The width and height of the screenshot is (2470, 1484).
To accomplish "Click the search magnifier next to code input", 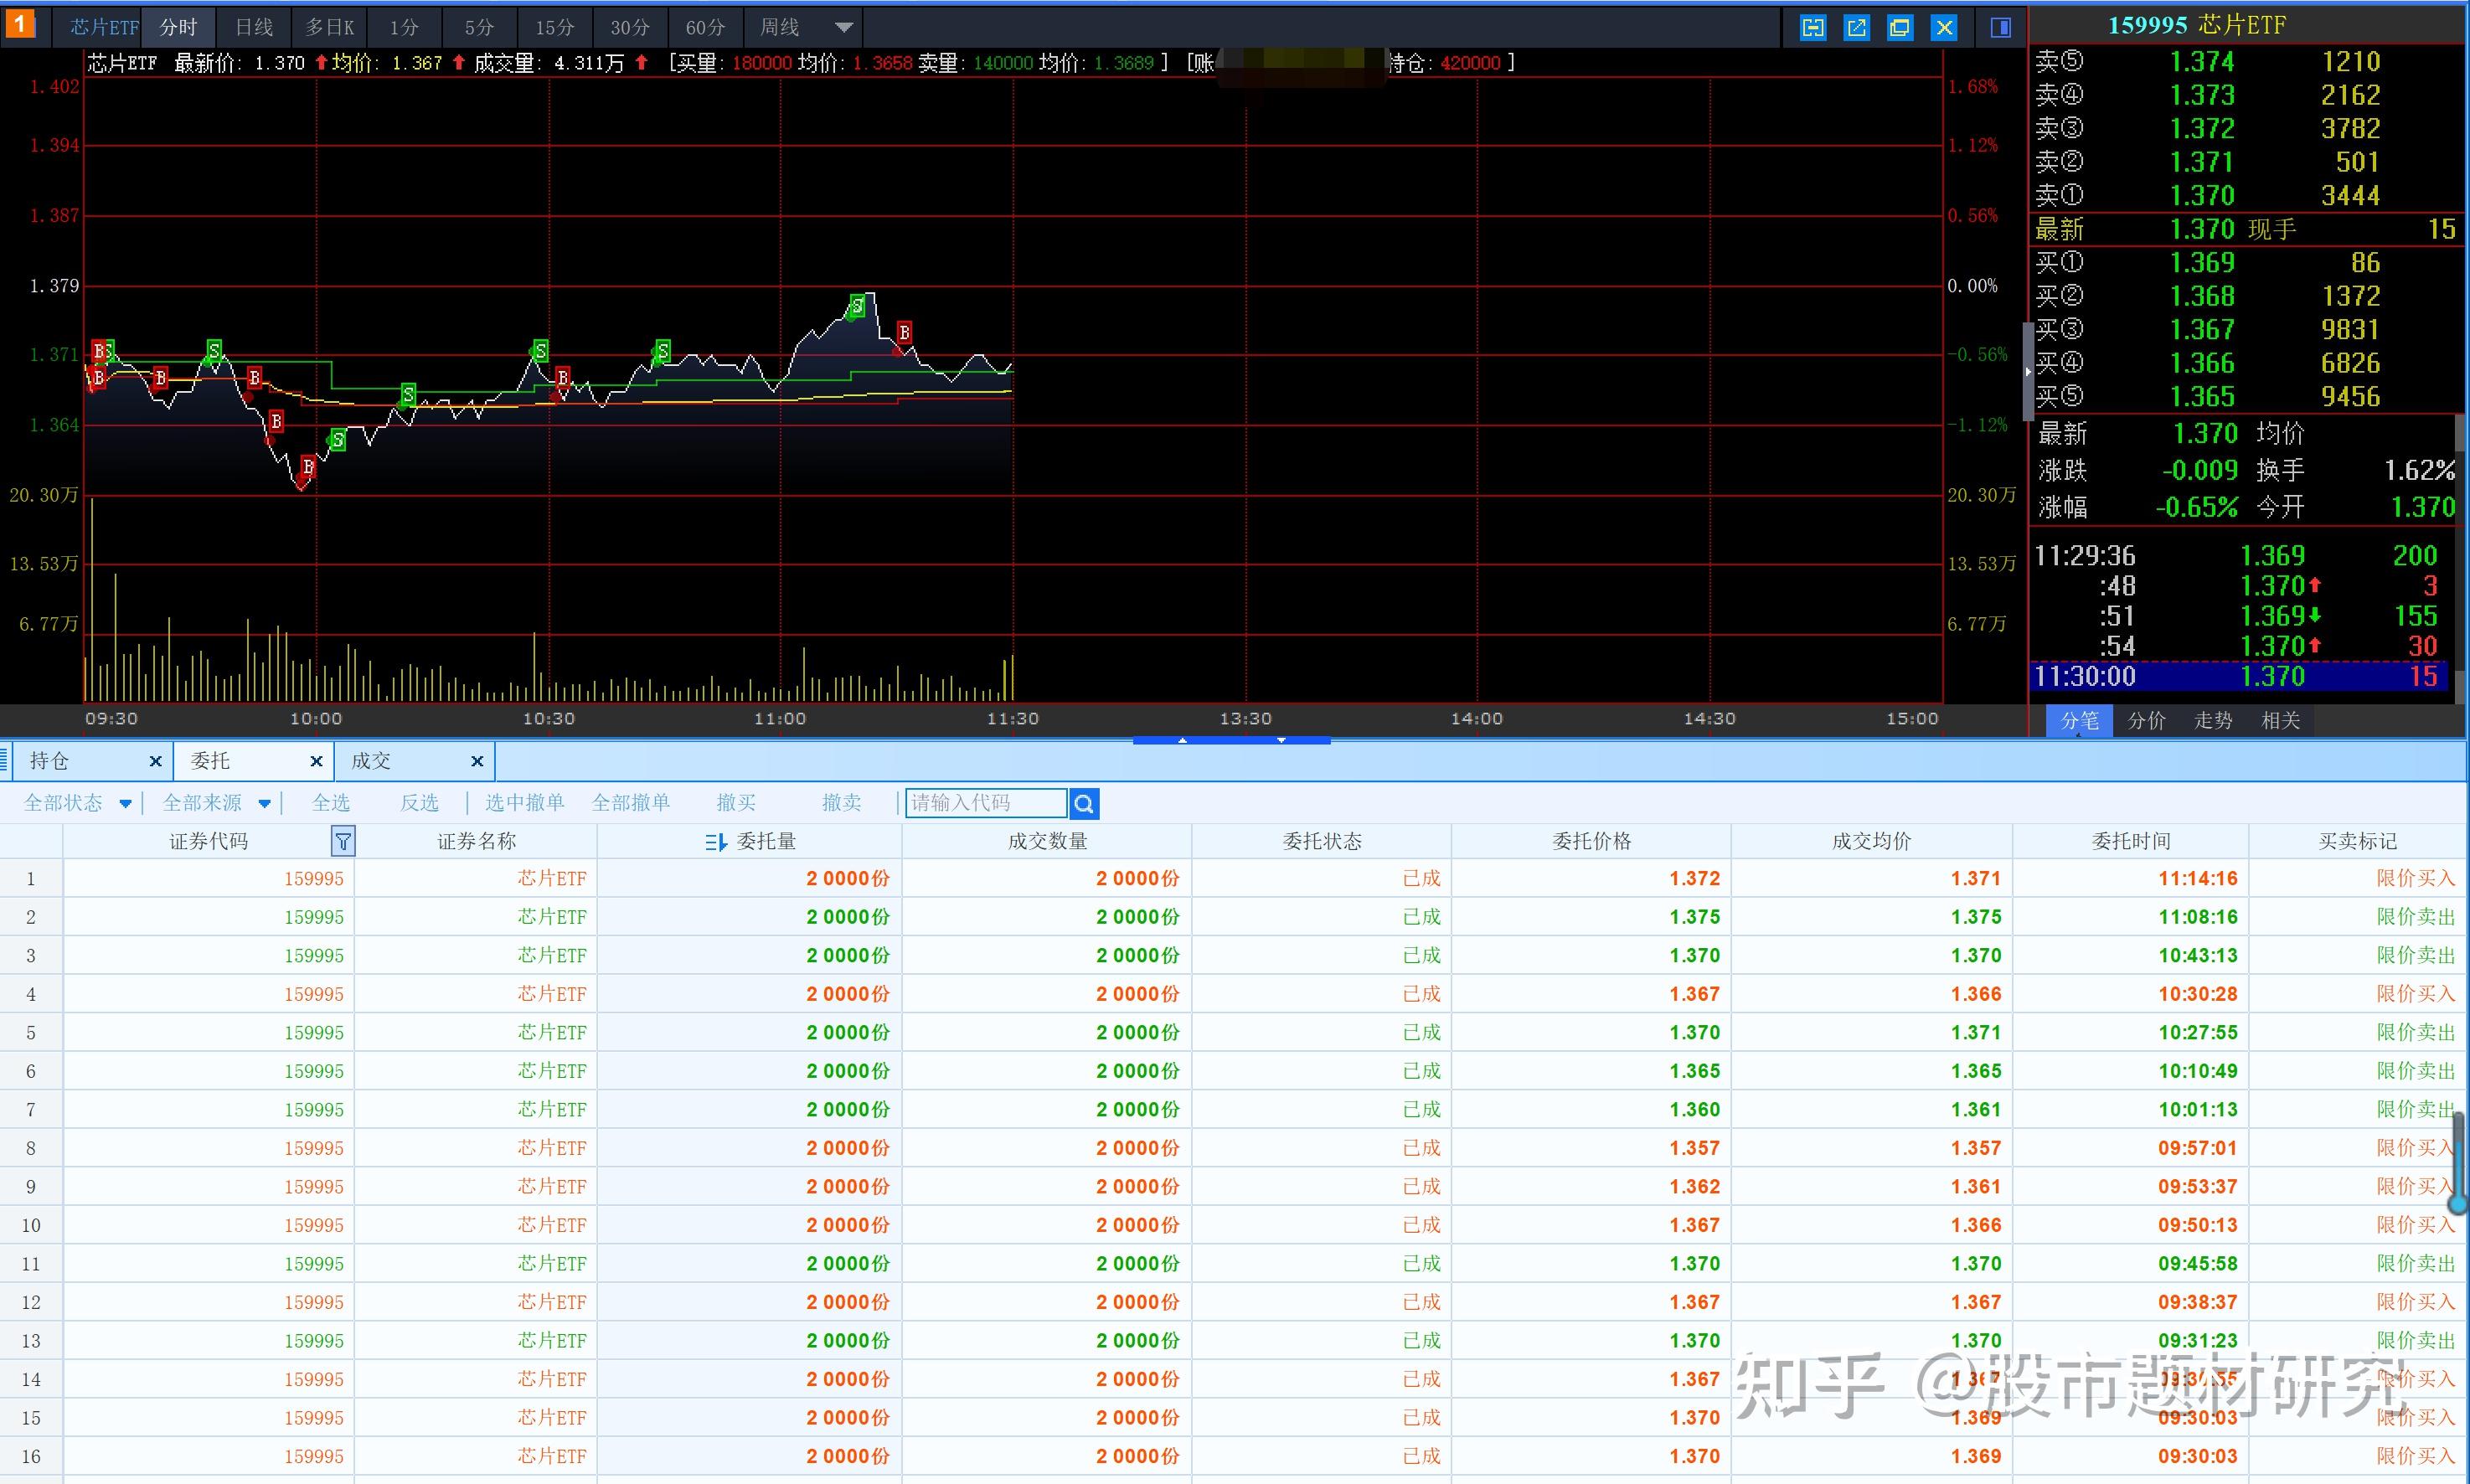I will (x=1084, y=803).
